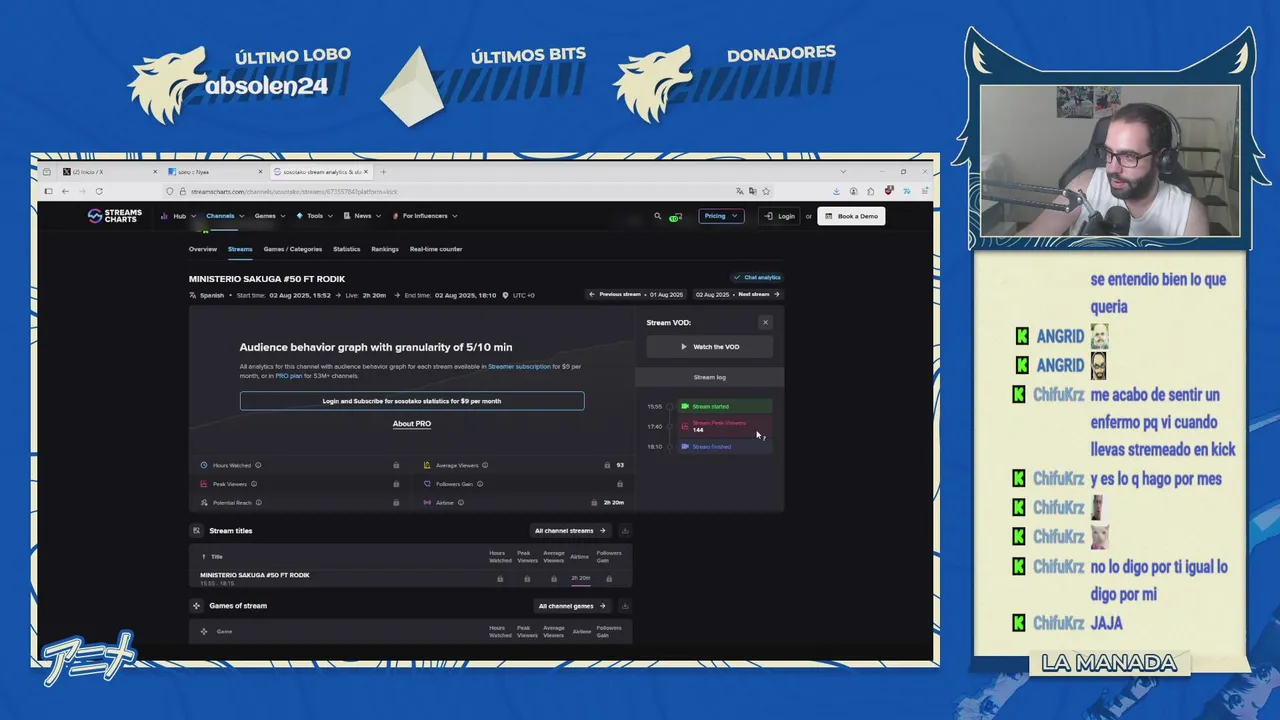The width and height of the screenshot is (1280, 720).
Task: Click the Stream log header
Action: 709,377
